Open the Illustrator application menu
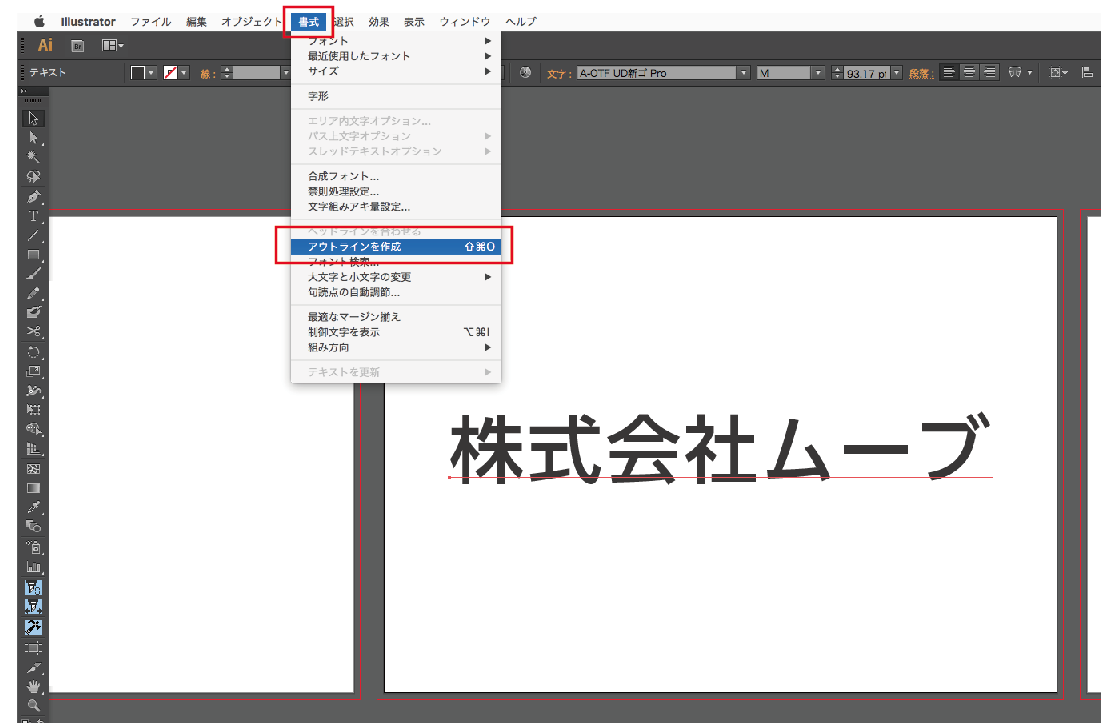 click(x=88, y=22)
